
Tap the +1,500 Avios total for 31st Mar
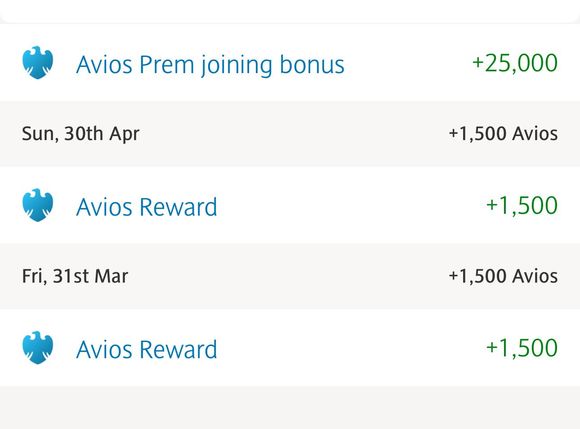(x=503, y=276)
